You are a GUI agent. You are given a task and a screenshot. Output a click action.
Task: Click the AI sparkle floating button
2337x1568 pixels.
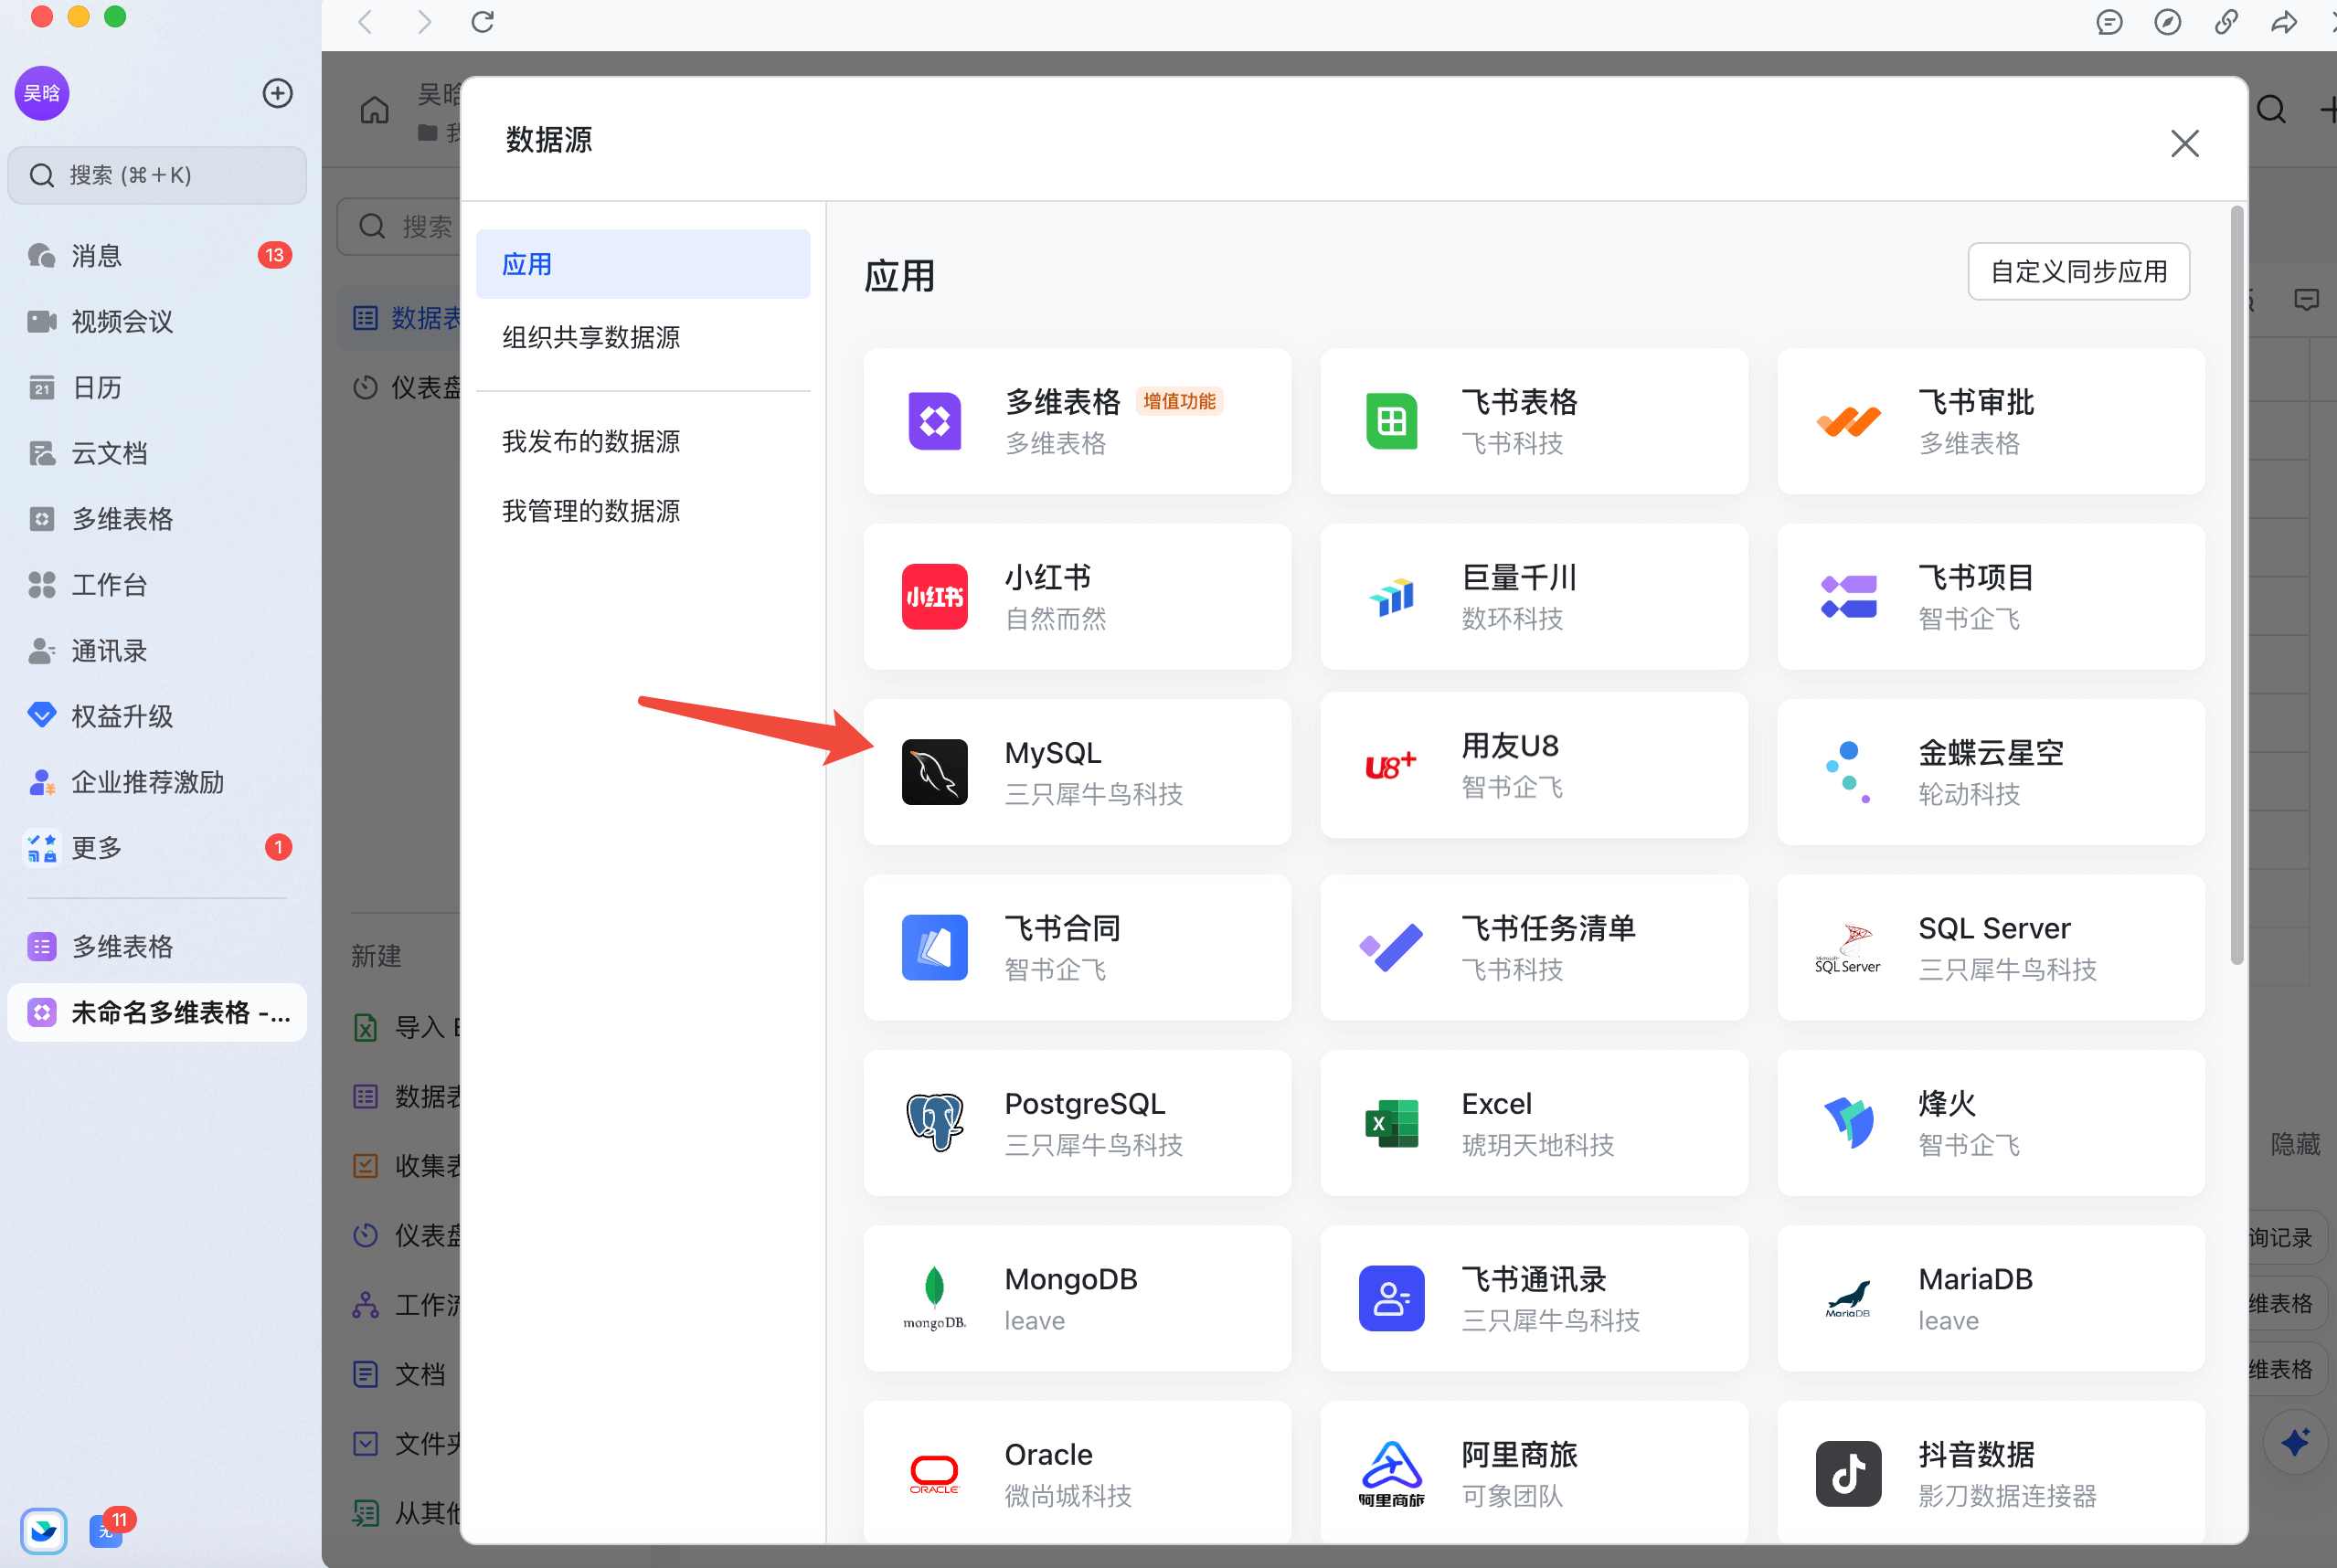click(2295, 1442)
